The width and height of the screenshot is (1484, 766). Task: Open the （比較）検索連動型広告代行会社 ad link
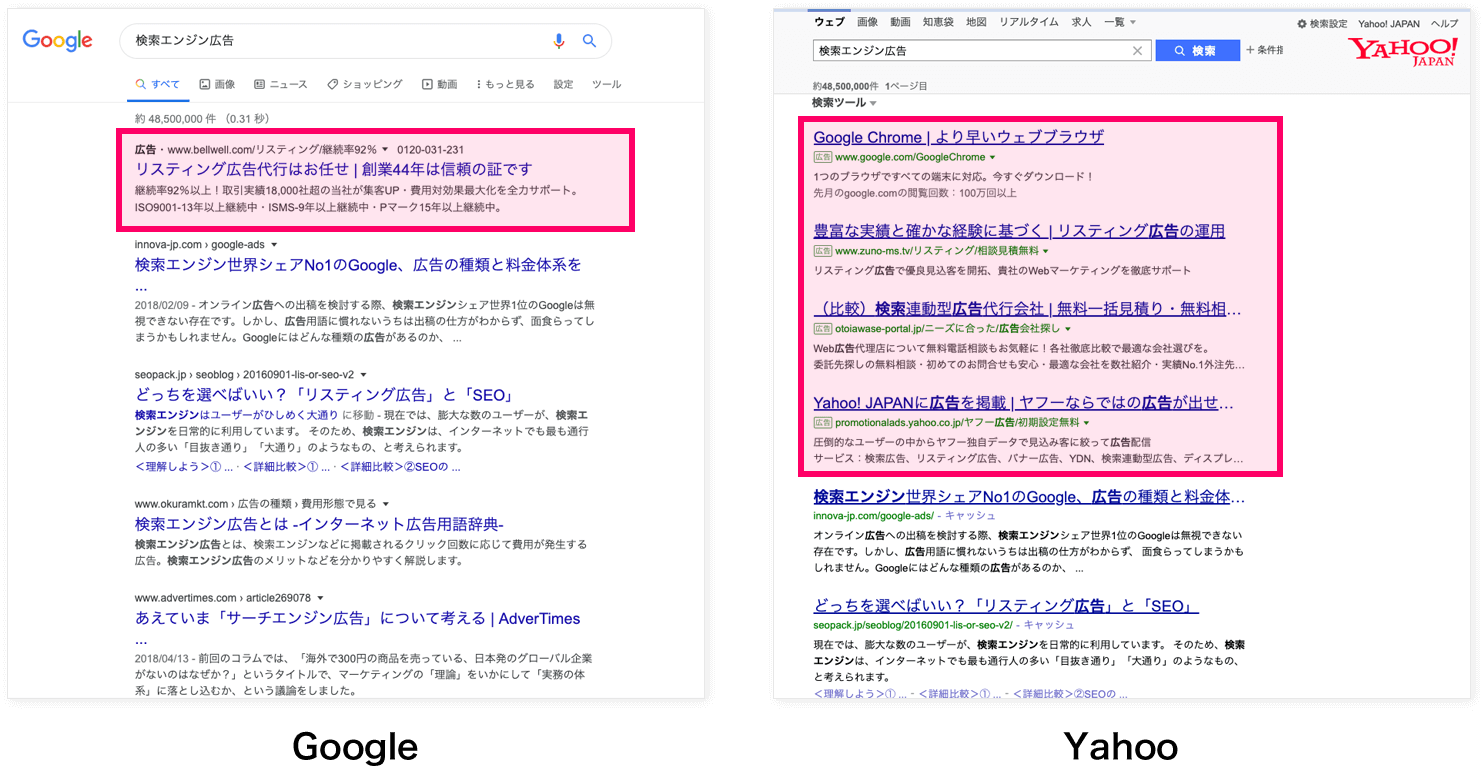[x=1029, y=309]
